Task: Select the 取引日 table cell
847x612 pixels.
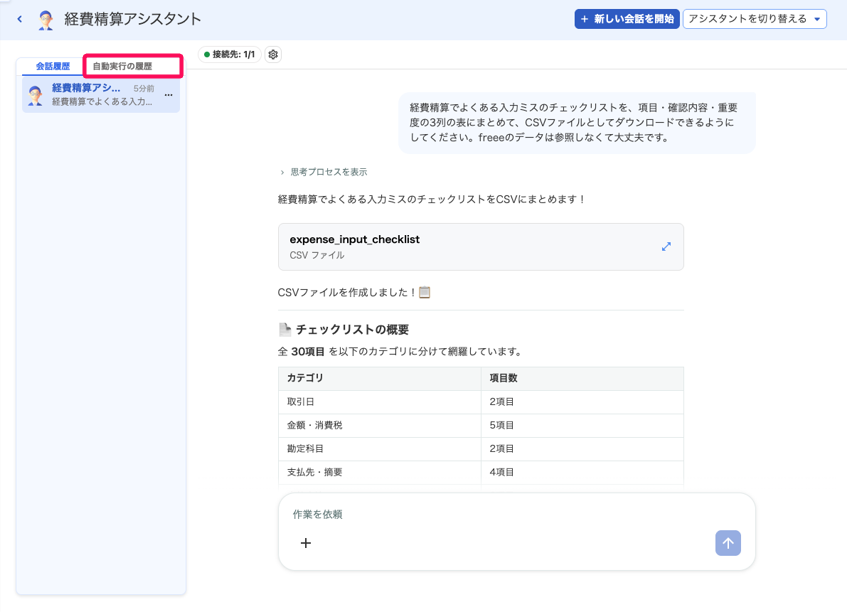Action: tap(380, 402)
